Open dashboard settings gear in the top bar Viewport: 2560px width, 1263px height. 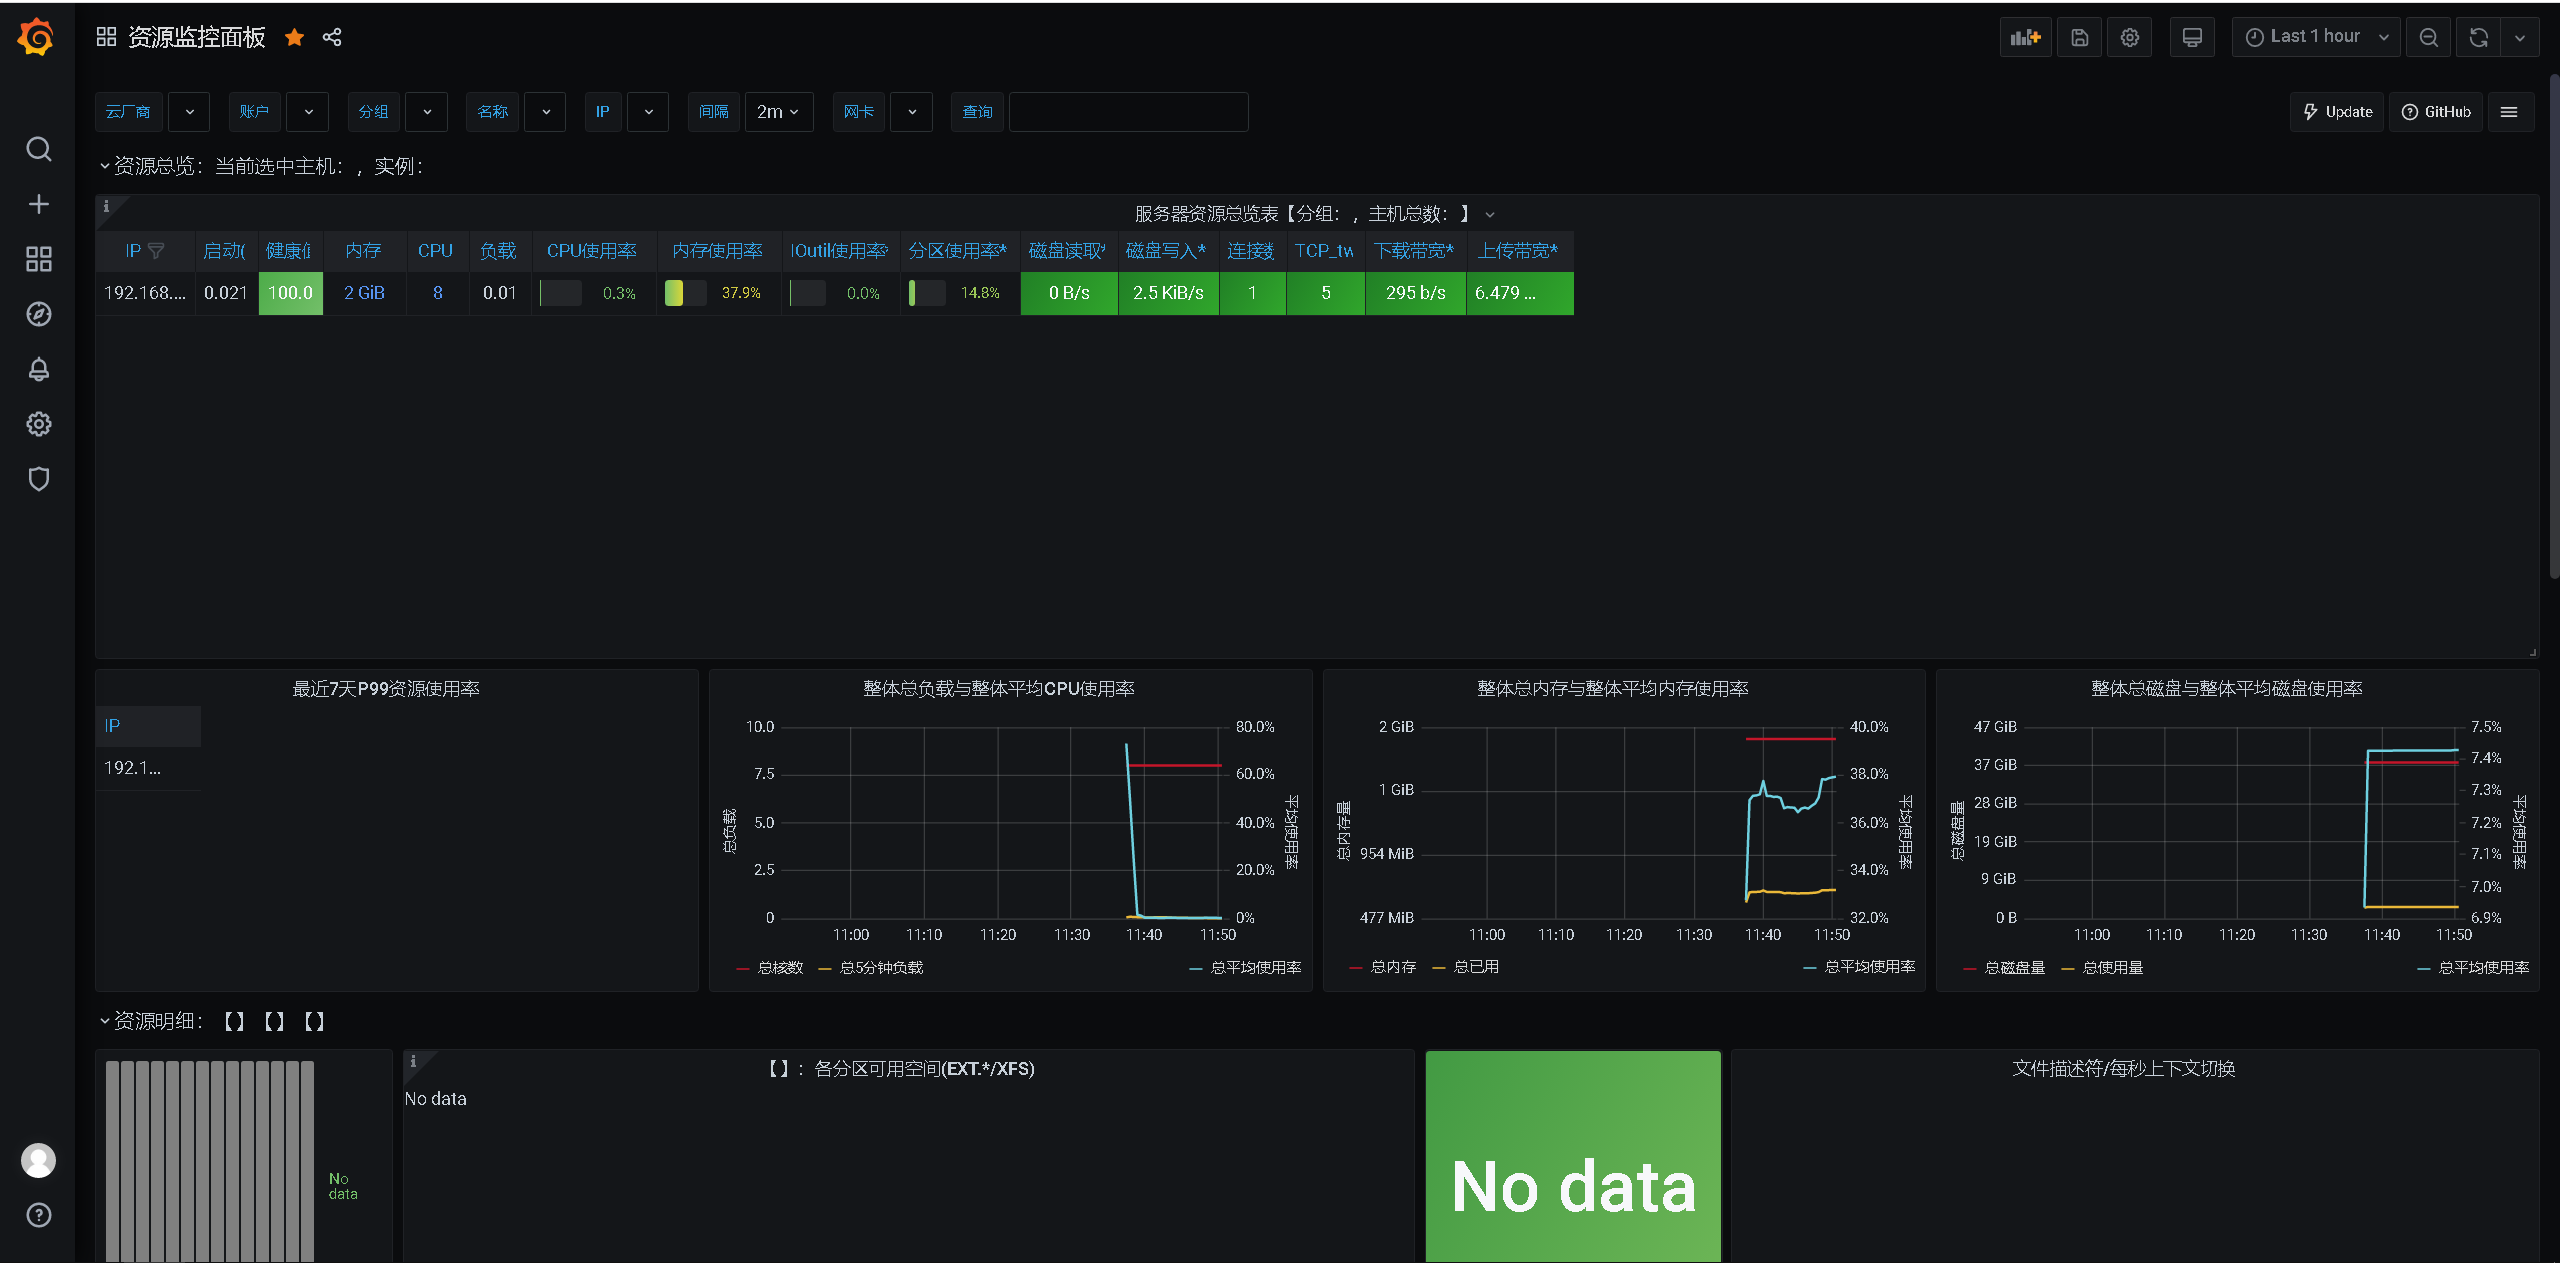(2130, 37)
